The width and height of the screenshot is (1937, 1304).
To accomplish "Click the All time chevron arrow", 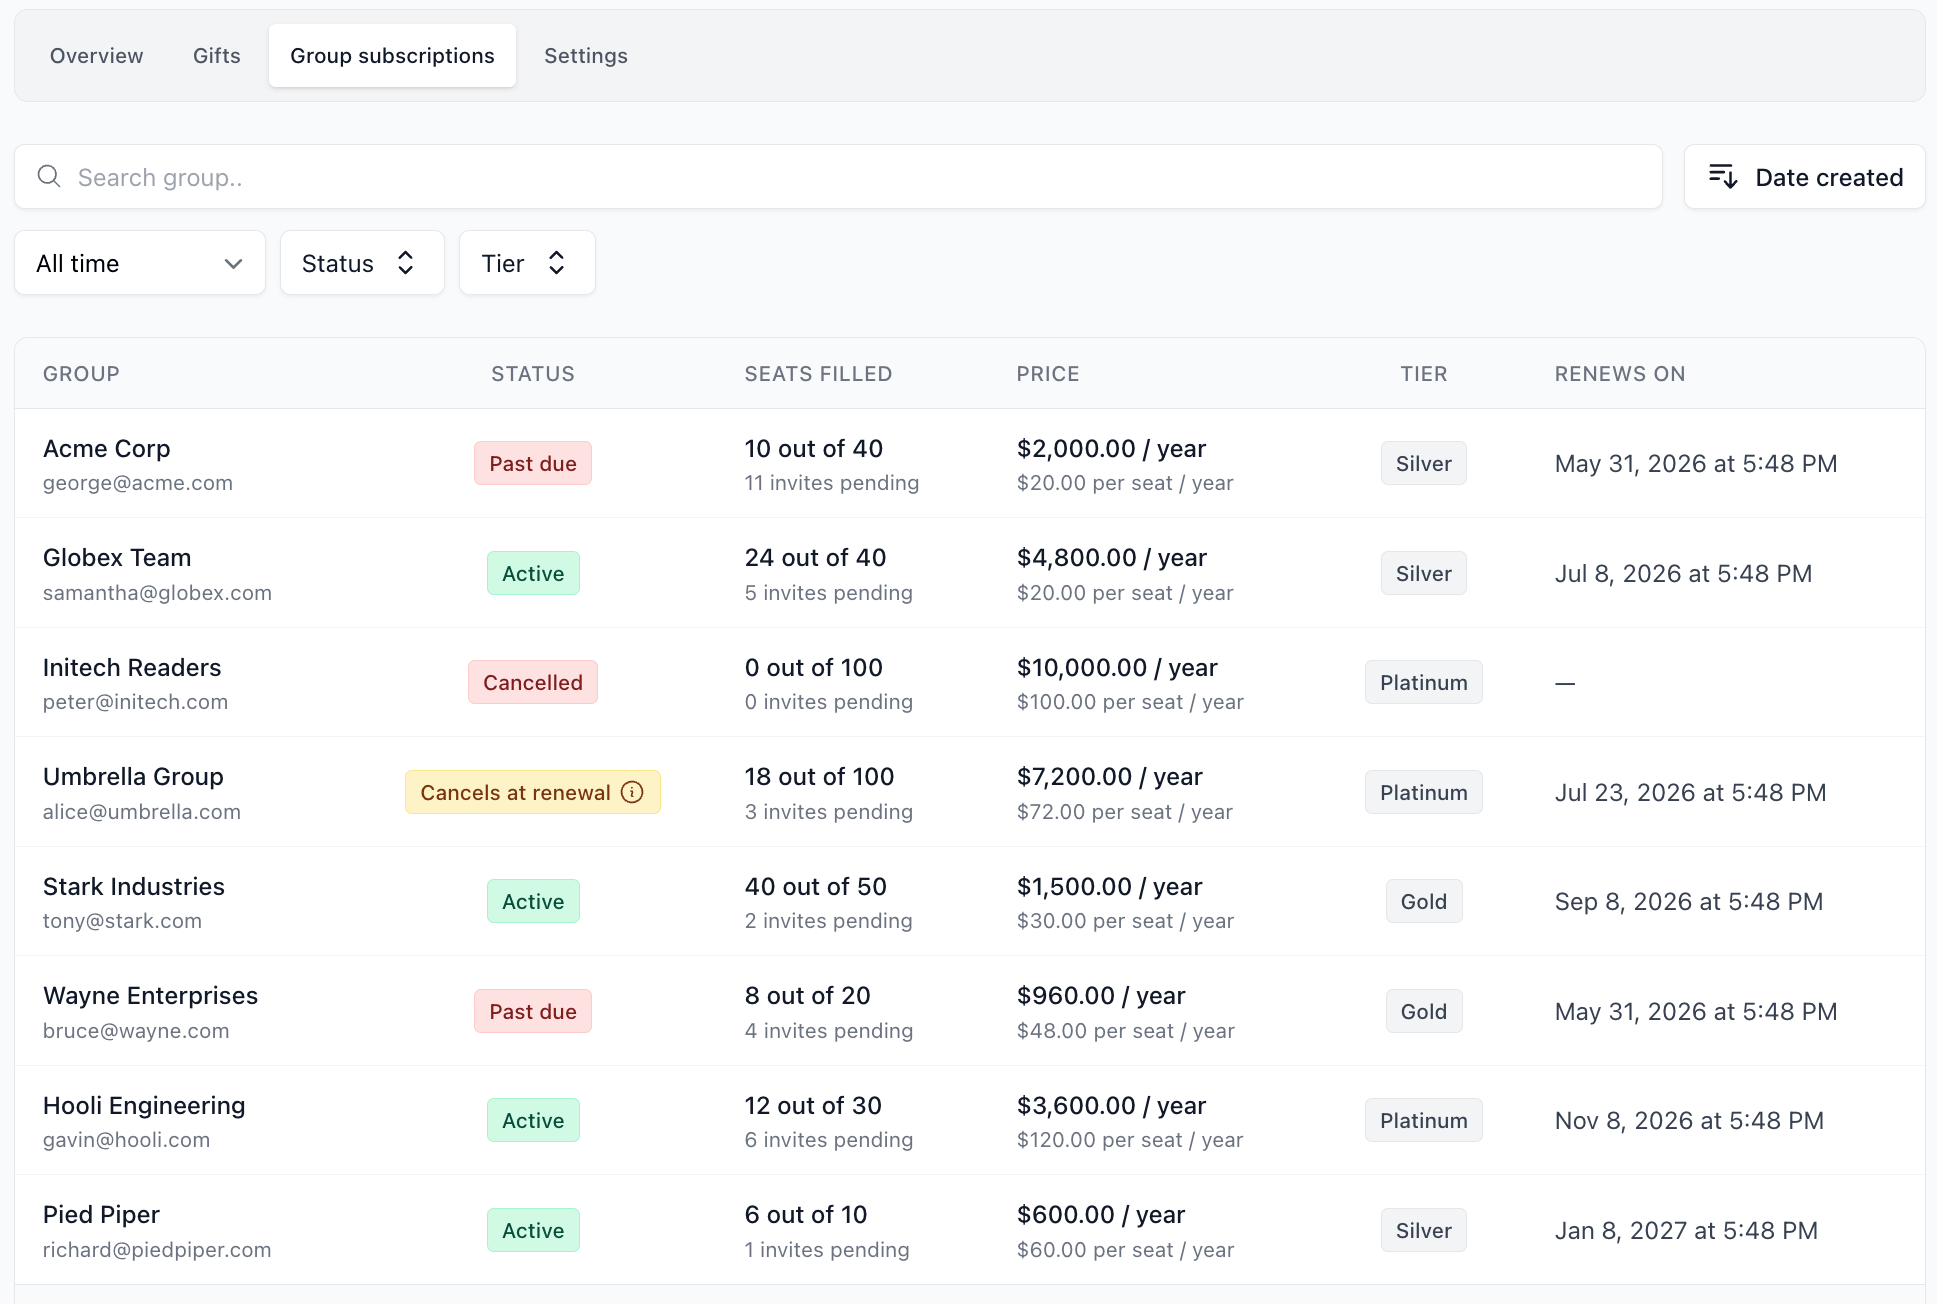I will click(233, 264).
